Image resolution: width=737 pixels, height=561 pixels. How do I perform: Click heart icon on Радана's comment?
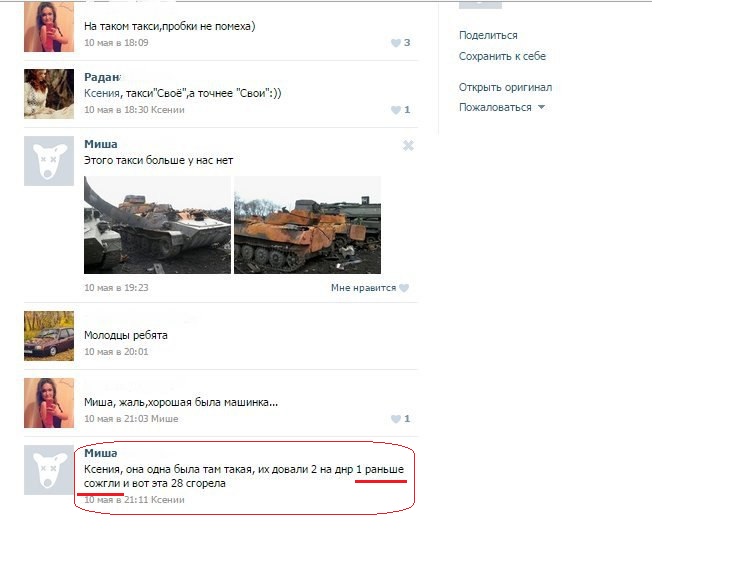[x=396, y=110]
